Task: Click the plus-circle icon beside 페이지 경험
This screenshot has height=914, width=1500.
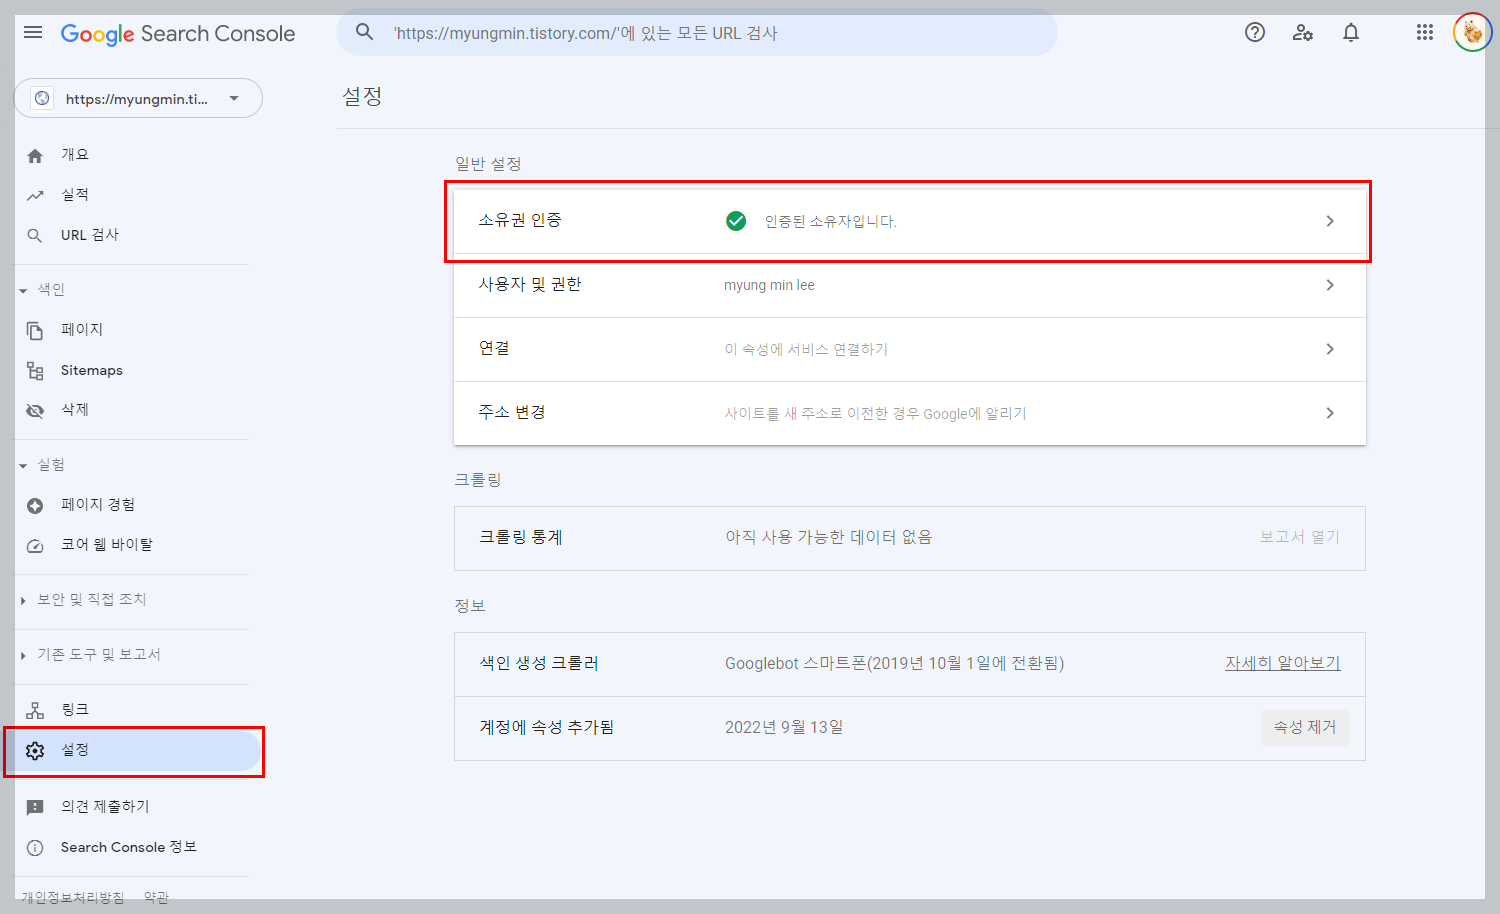Action: pyautogui.click(x=35, y=505)
